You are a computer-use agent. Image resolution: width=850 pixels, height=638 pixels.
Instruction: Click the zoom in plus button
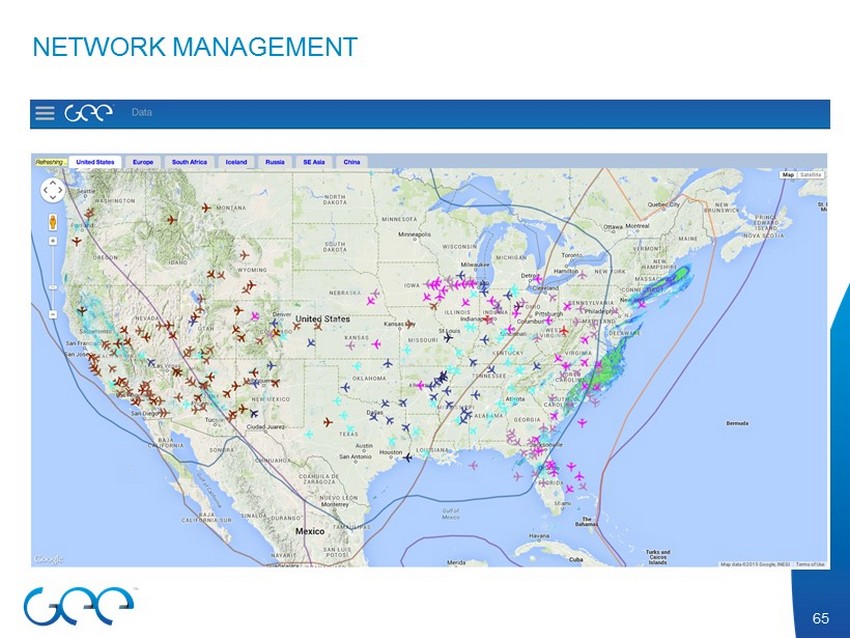click(52, 240)
